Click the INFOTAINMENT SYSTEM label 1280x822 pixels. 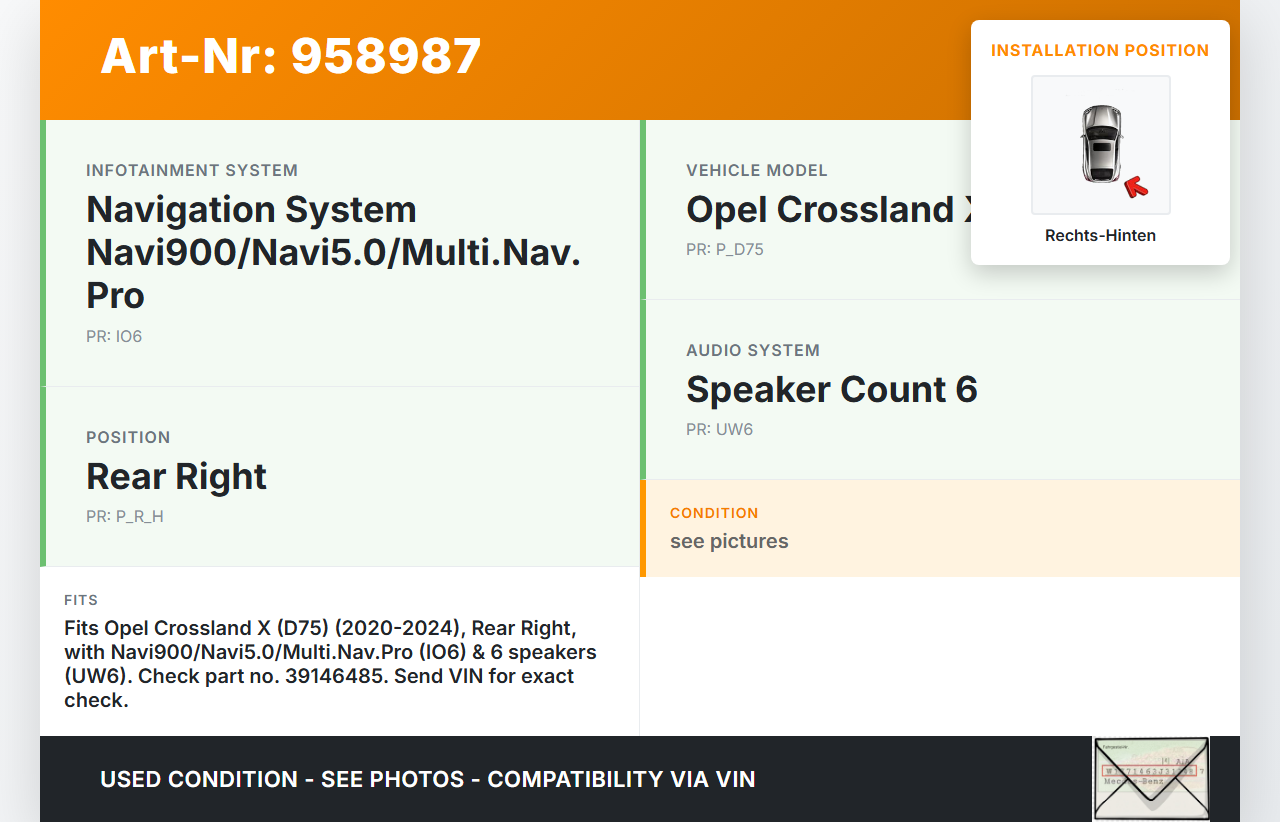192,170
